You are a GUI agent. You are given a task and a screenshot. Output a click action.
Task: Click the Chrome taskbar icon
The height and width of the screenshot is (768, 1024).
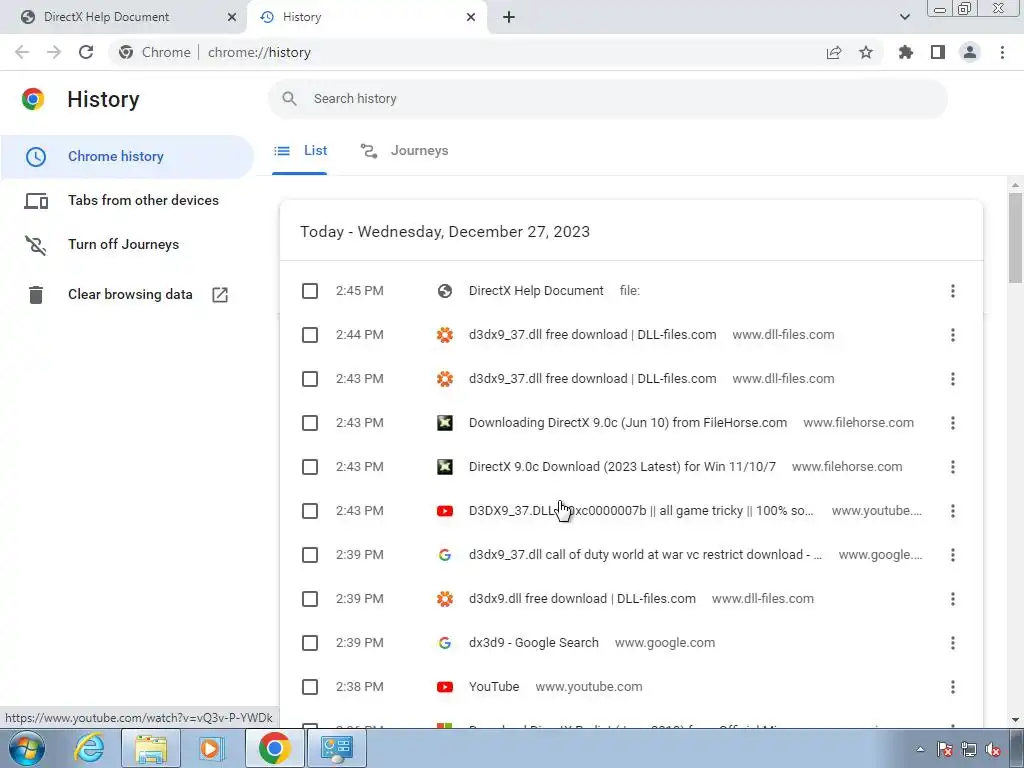click(274, 748)
